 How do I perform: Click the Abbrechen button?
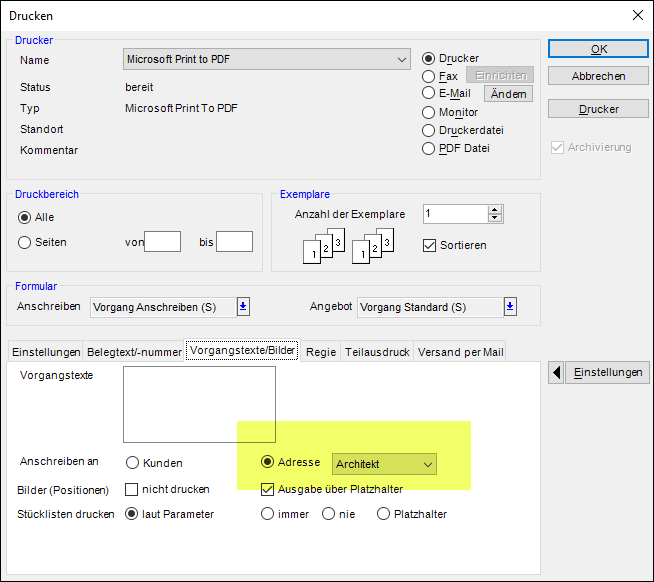(x=598, y=76)
